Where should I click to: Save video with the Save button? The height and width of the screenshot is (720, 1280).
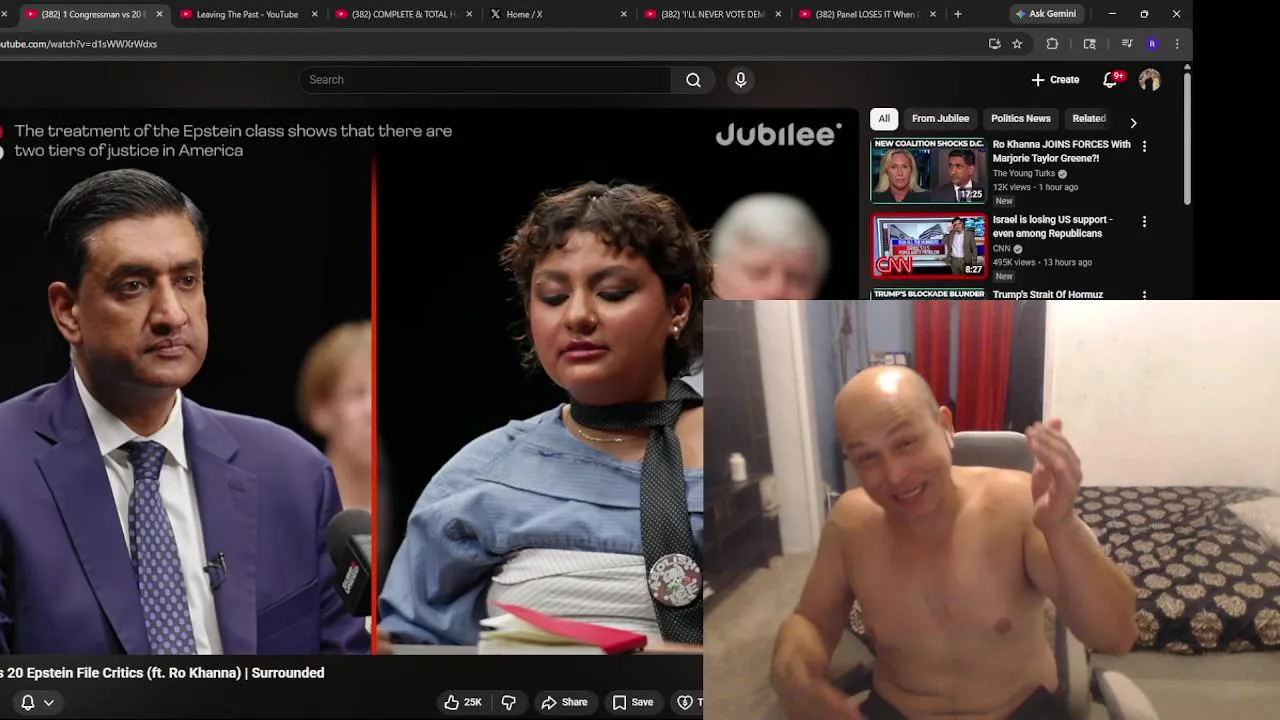pyautogui.click(x=633, y=702)
